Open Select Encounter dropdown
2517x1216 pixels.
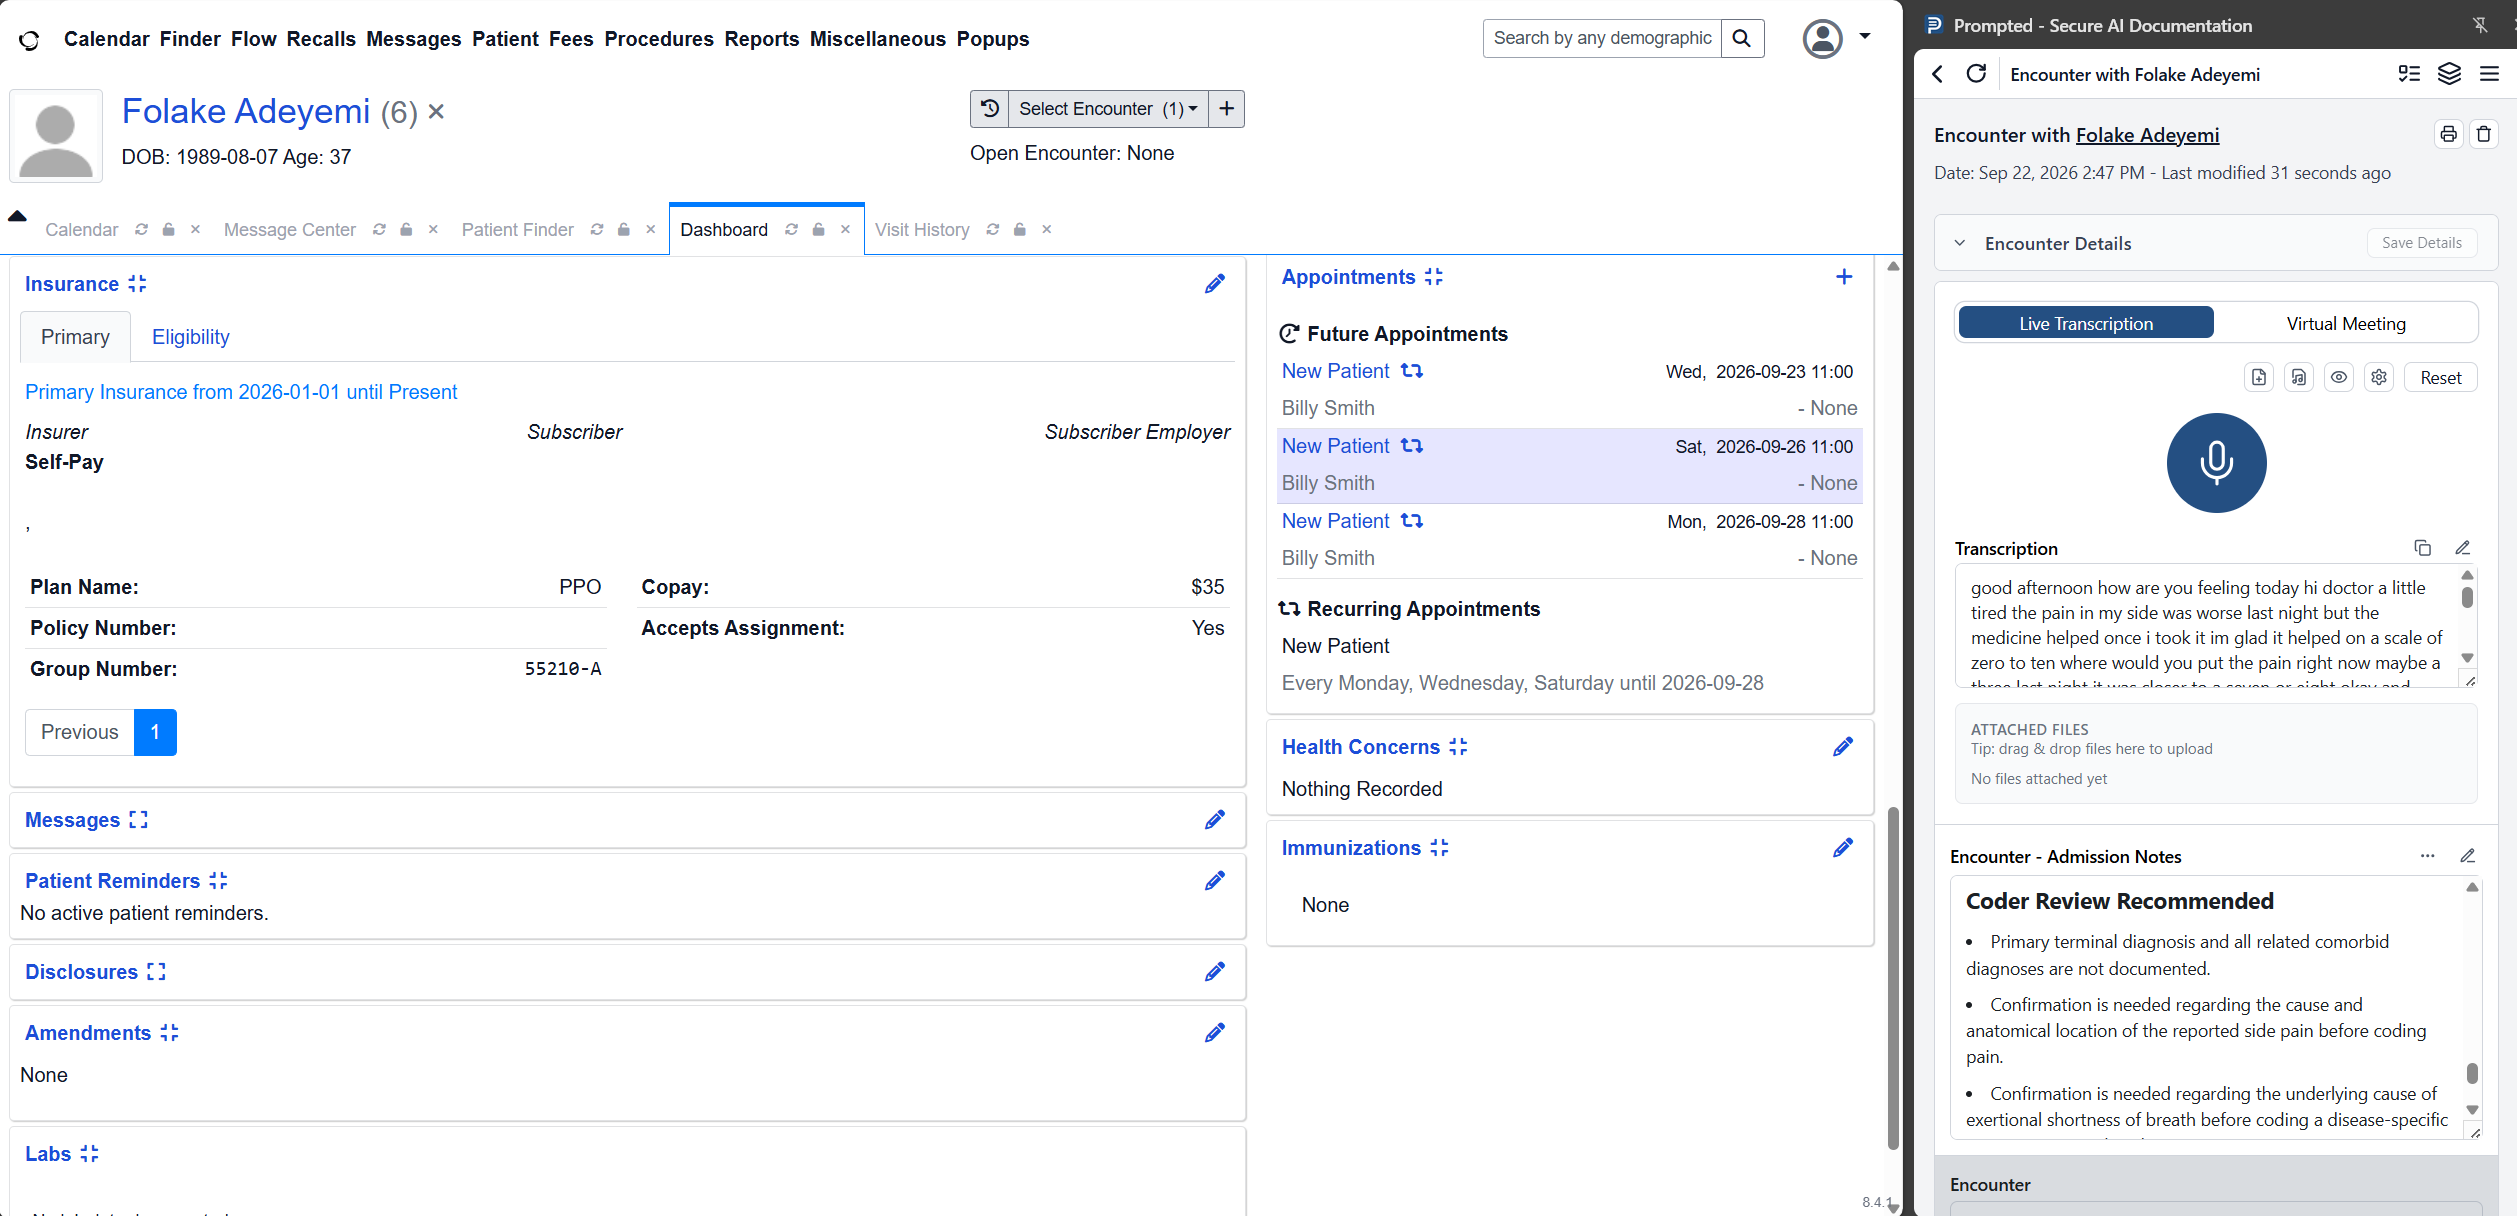click(1108, 109)
